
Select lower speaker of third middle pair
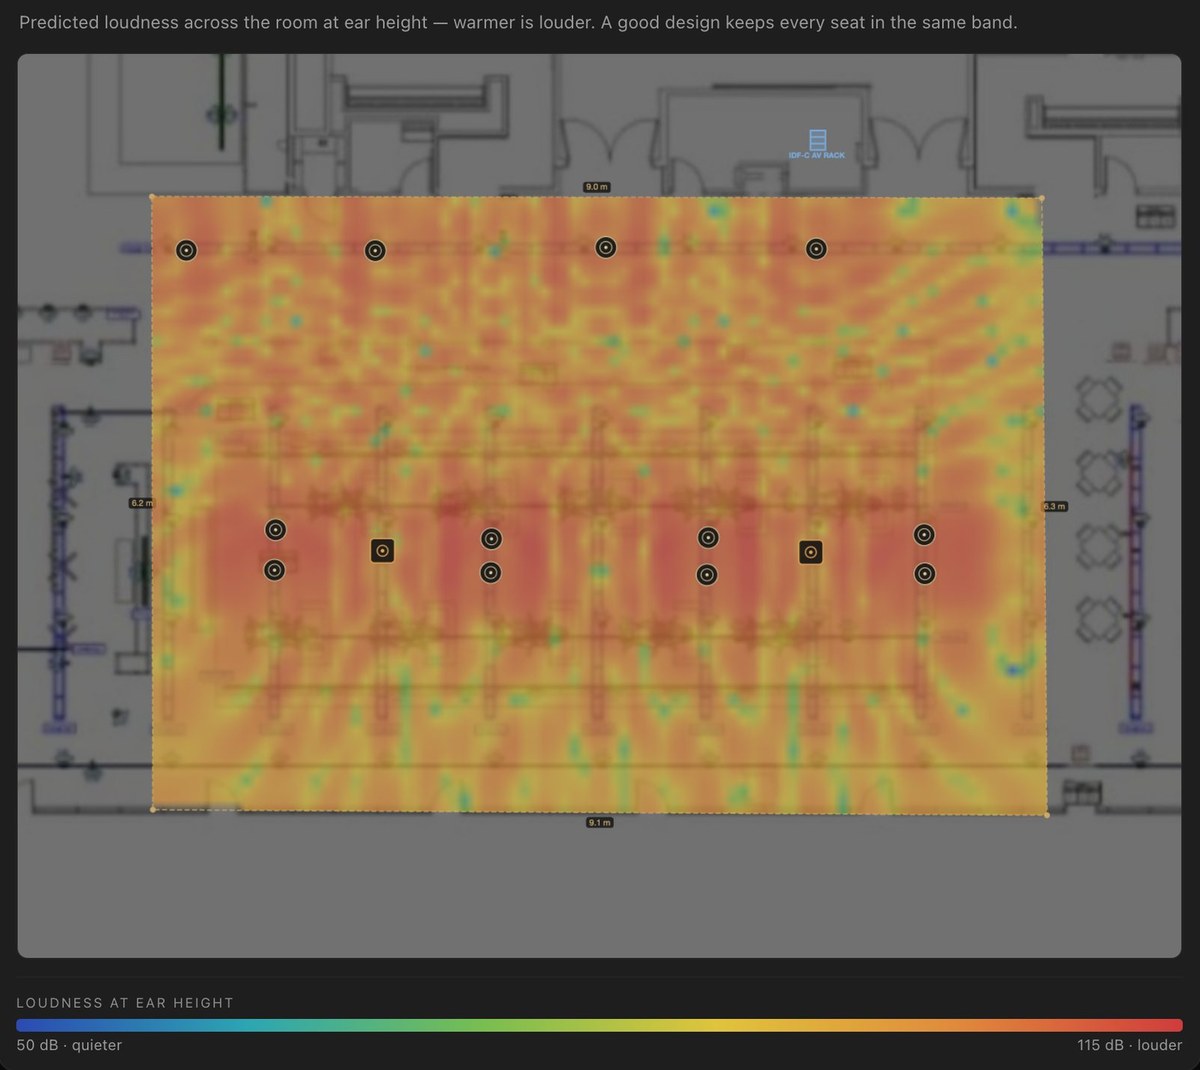point(707,575)
